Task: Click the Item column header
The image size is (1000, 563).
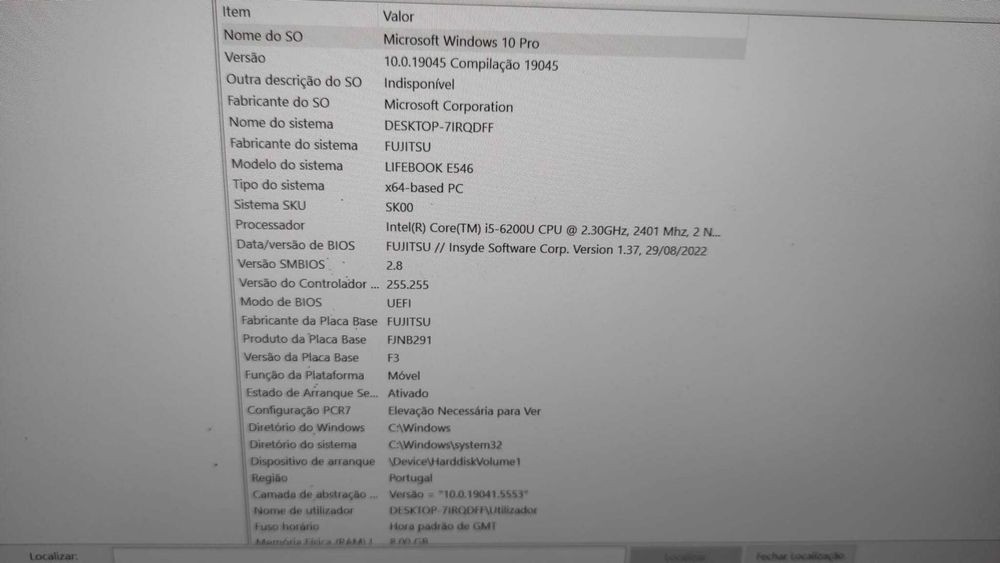Action: tap(236, 12)
